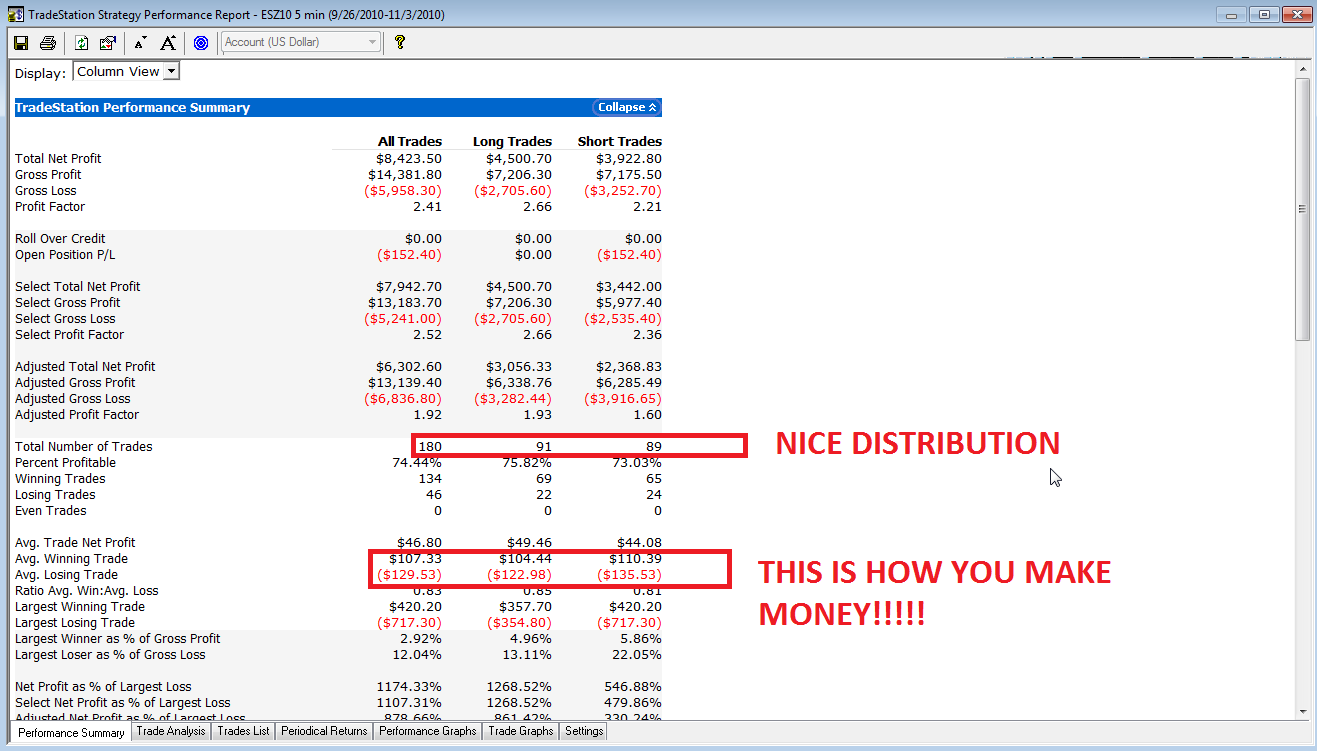This screenshot has width=1317, height=751.
Task: Collapse the TradeStation Performance Summary section
Action: coord(627,107)
